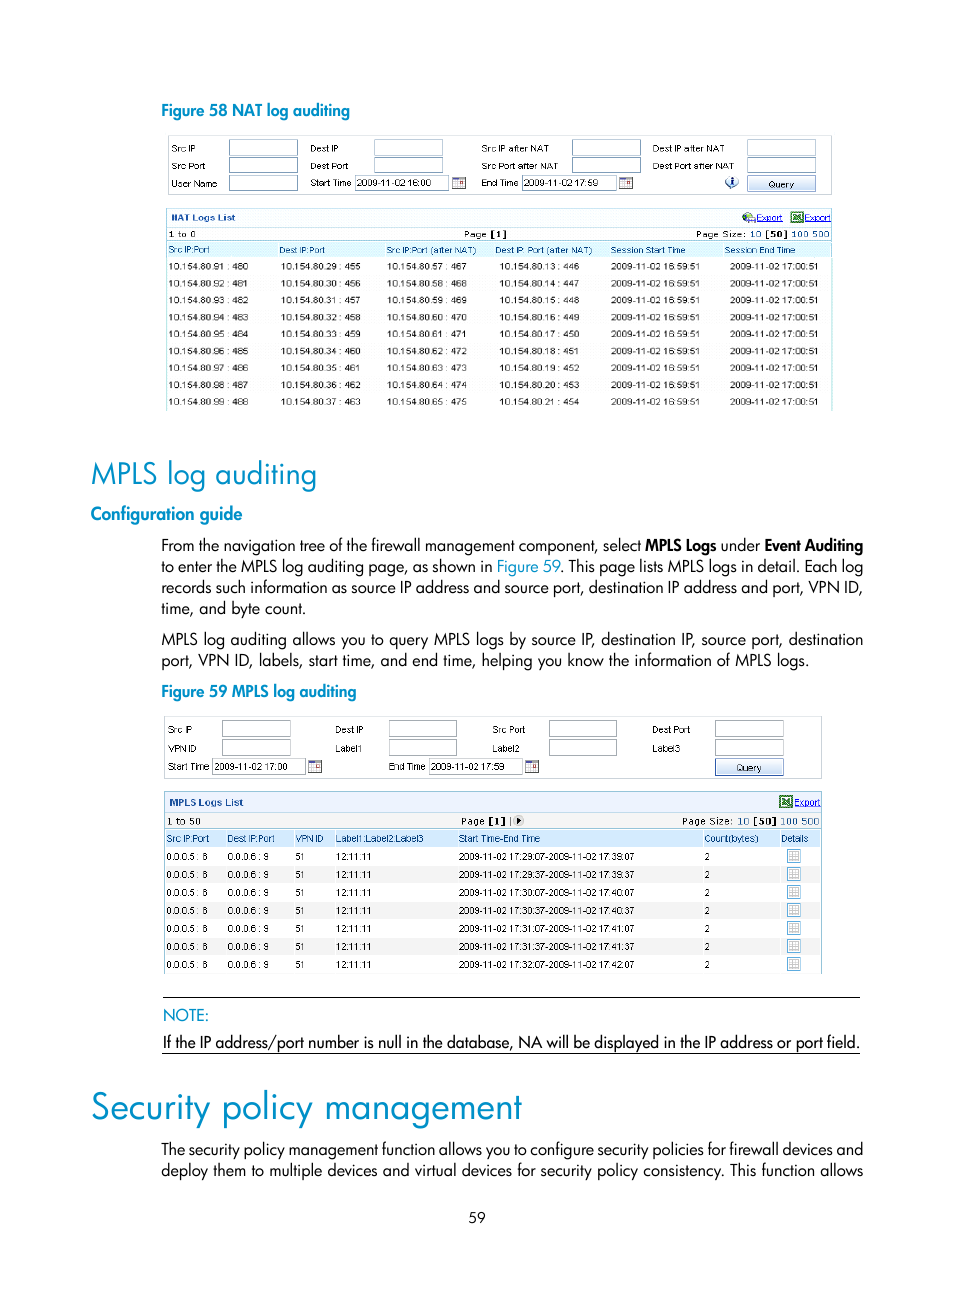Image resolution: width=954 pixels, height=1296 pixels.
Task: Open details for MPLS log starting 17:30:37
Action: 794,910
